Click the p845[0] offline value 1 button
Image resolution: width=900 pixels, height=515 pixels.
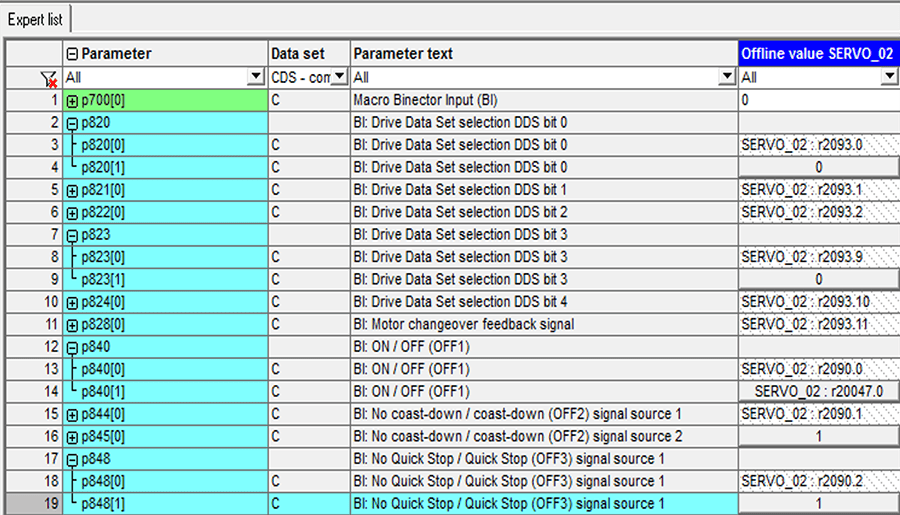pos(819,436)
